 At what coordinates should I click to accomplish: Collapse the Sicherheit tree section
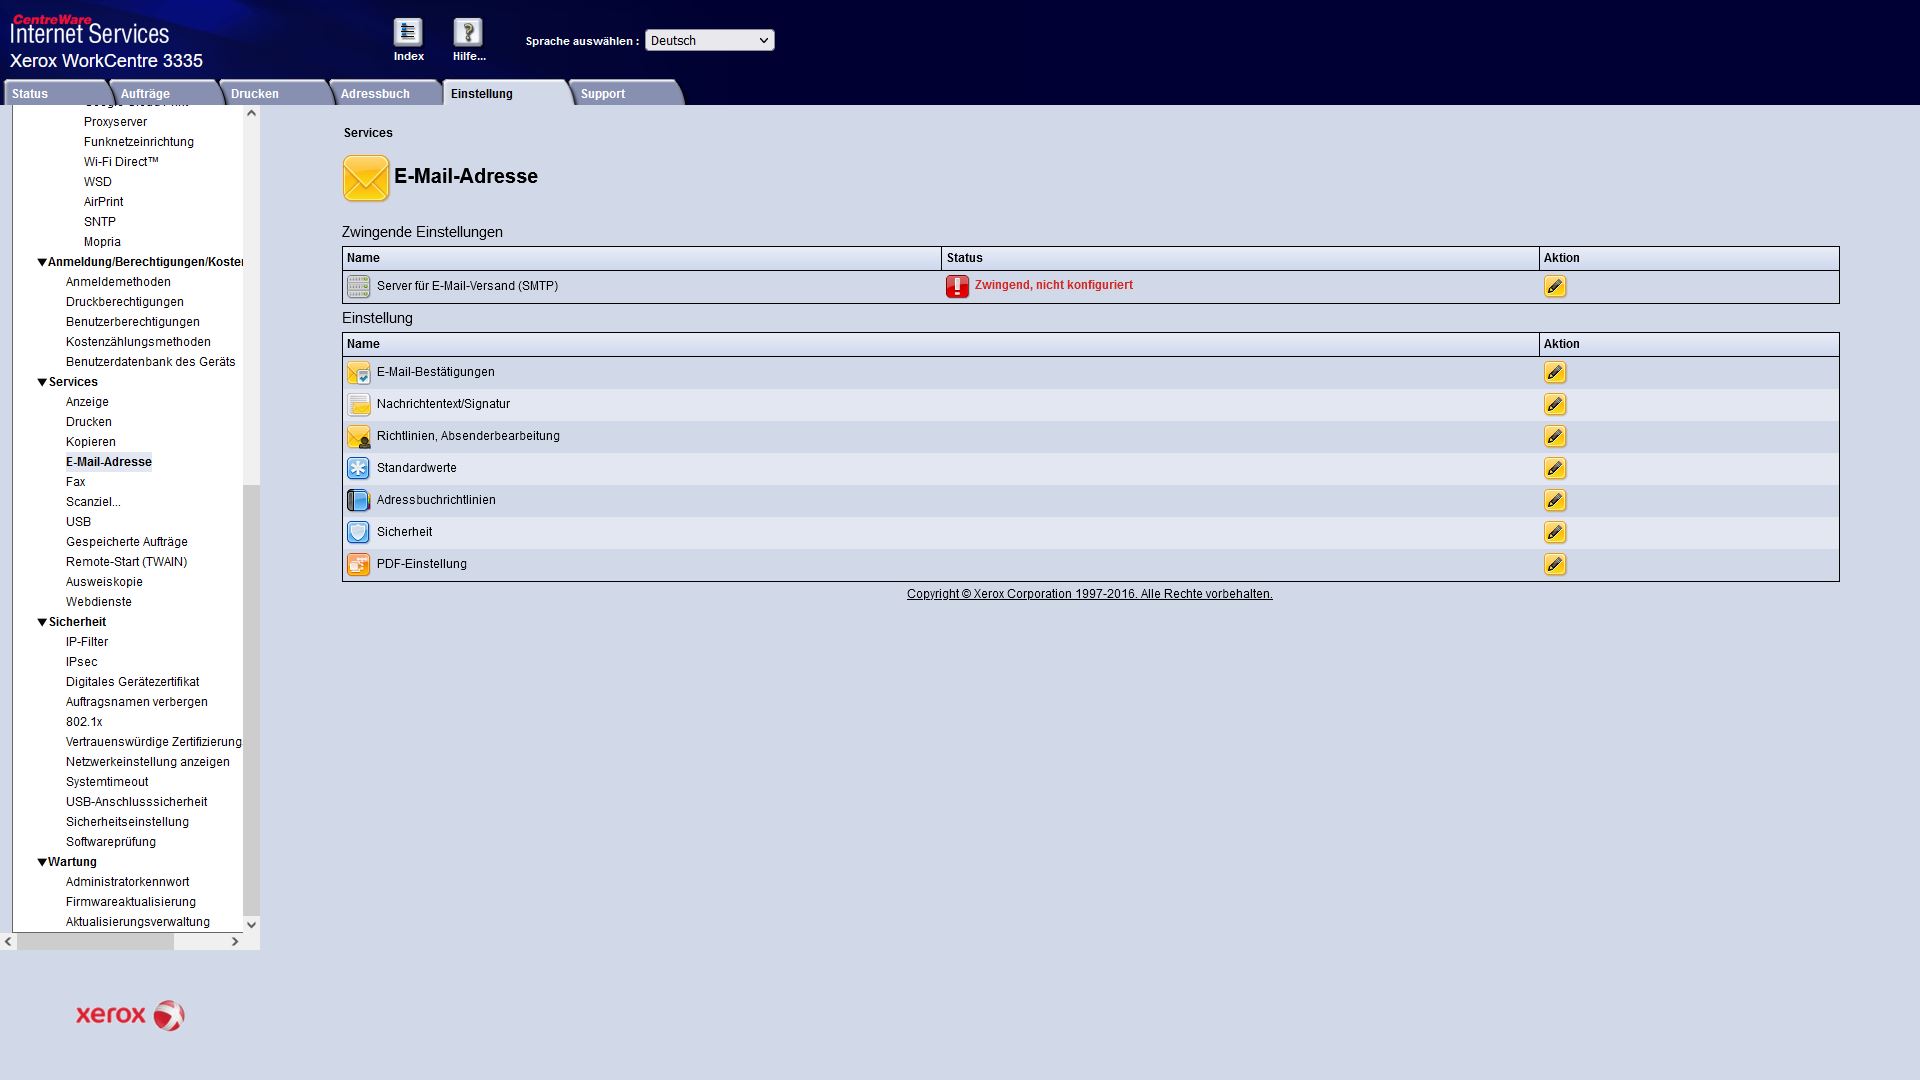click(x=42, y=622)
